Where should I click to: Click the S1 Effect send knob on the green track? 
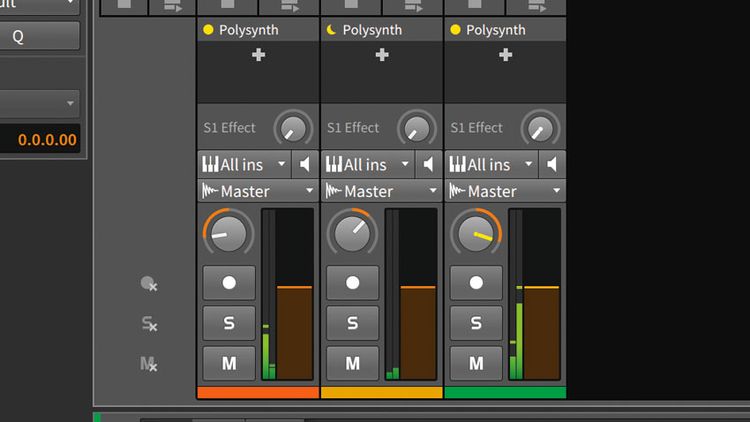(x=540, y=129)
